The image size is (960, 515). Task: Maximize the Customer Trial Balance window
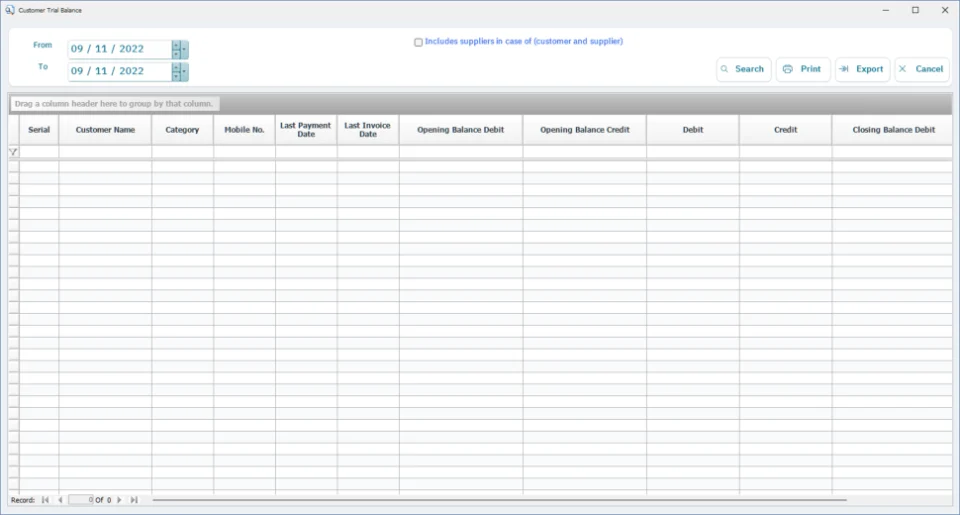[x=915, y=10]
